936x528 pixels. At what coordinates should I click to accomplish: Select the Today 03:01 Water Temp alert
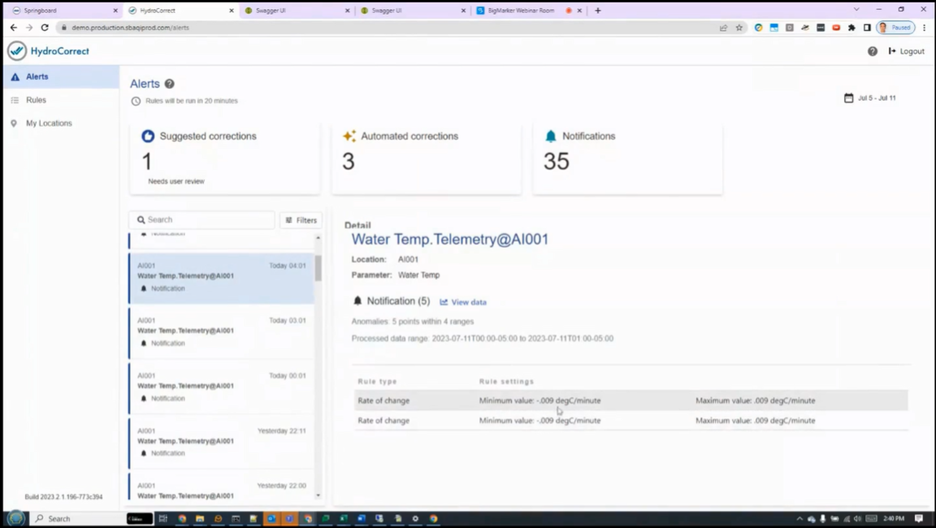(x=221, y=332)
